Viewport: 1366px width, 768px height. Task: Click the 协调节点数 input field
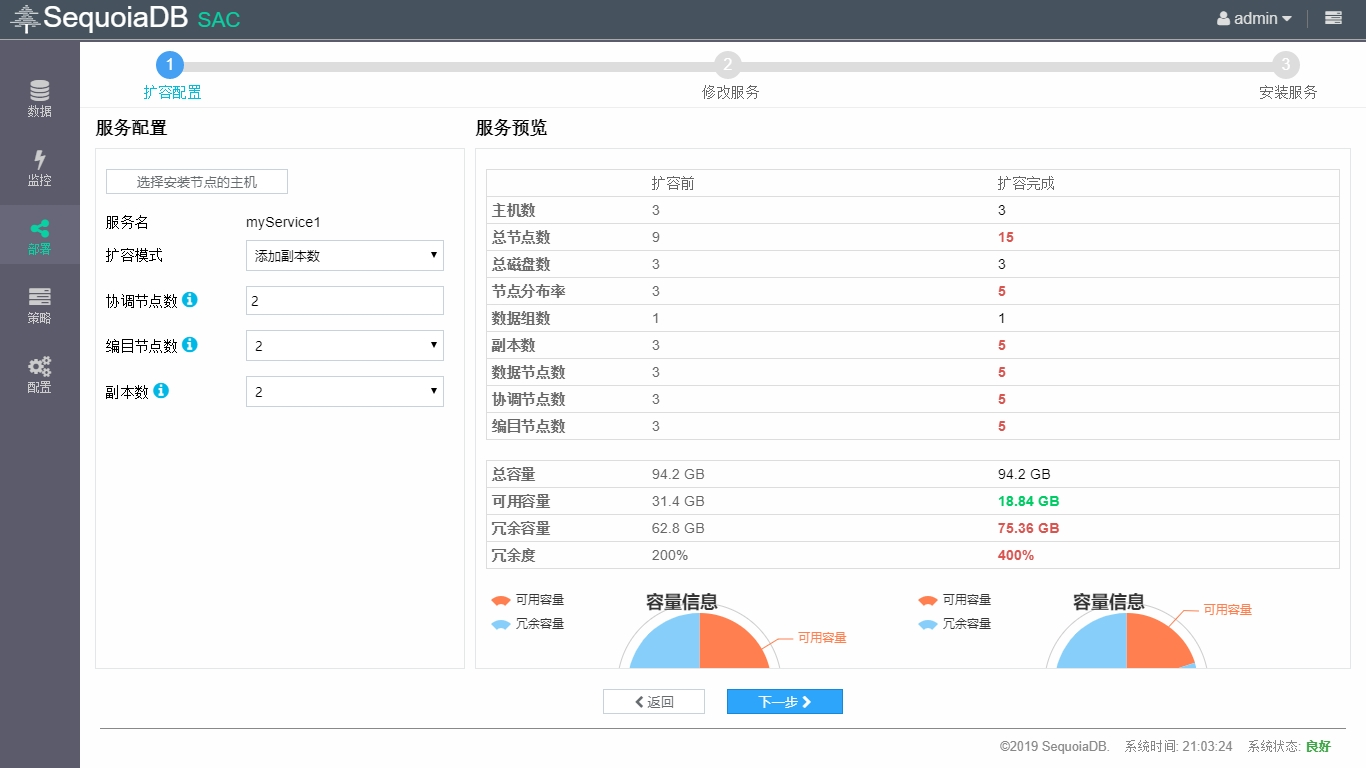344,301
